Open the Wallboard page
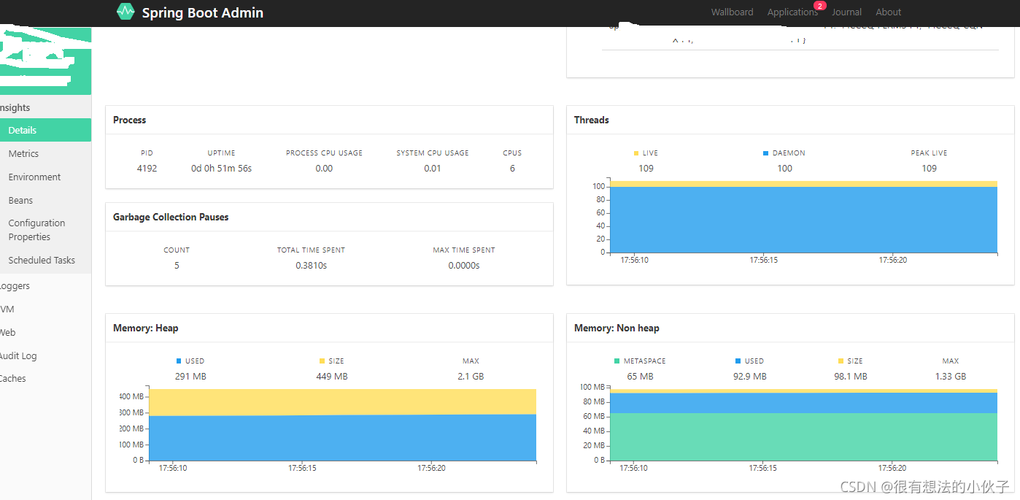The image size is (1020, 500). pos(732,13)
